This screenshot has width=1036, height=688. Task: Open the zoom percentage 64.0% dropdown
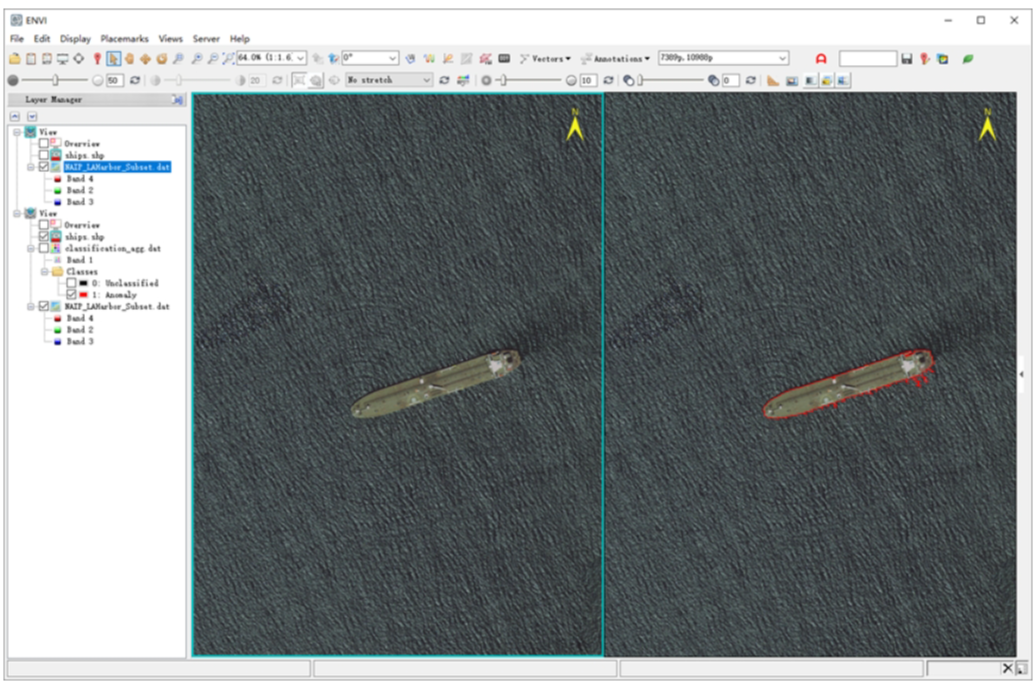[x=300, y=58]
